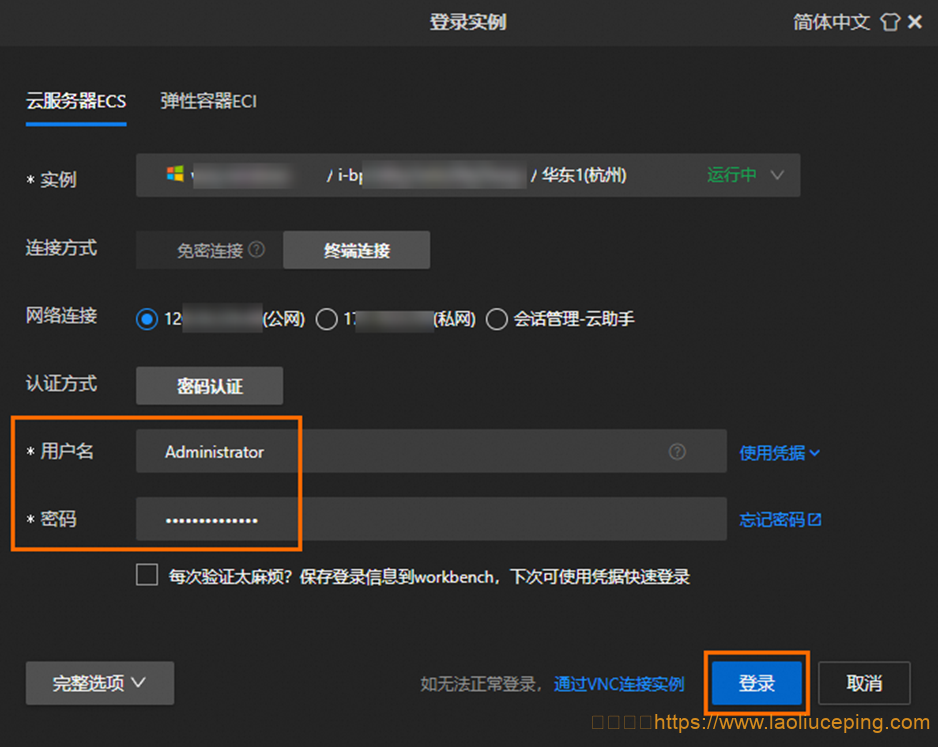This screenshot has height=747, width=938.
Task: Select the 私网 network radio button
Action: point(326,318)
